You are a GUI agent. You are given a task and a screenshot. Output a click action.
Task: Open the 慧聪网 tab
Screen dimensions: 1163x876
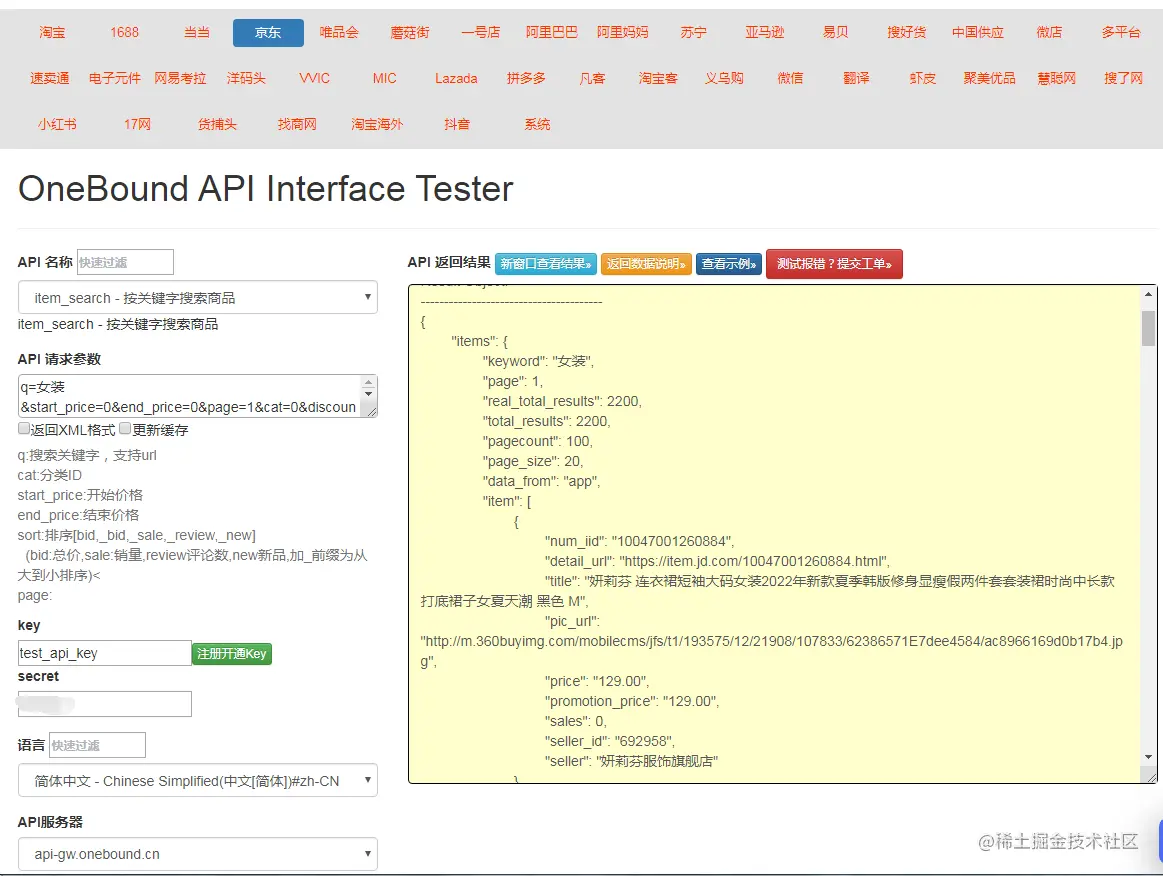(1056, 79)
